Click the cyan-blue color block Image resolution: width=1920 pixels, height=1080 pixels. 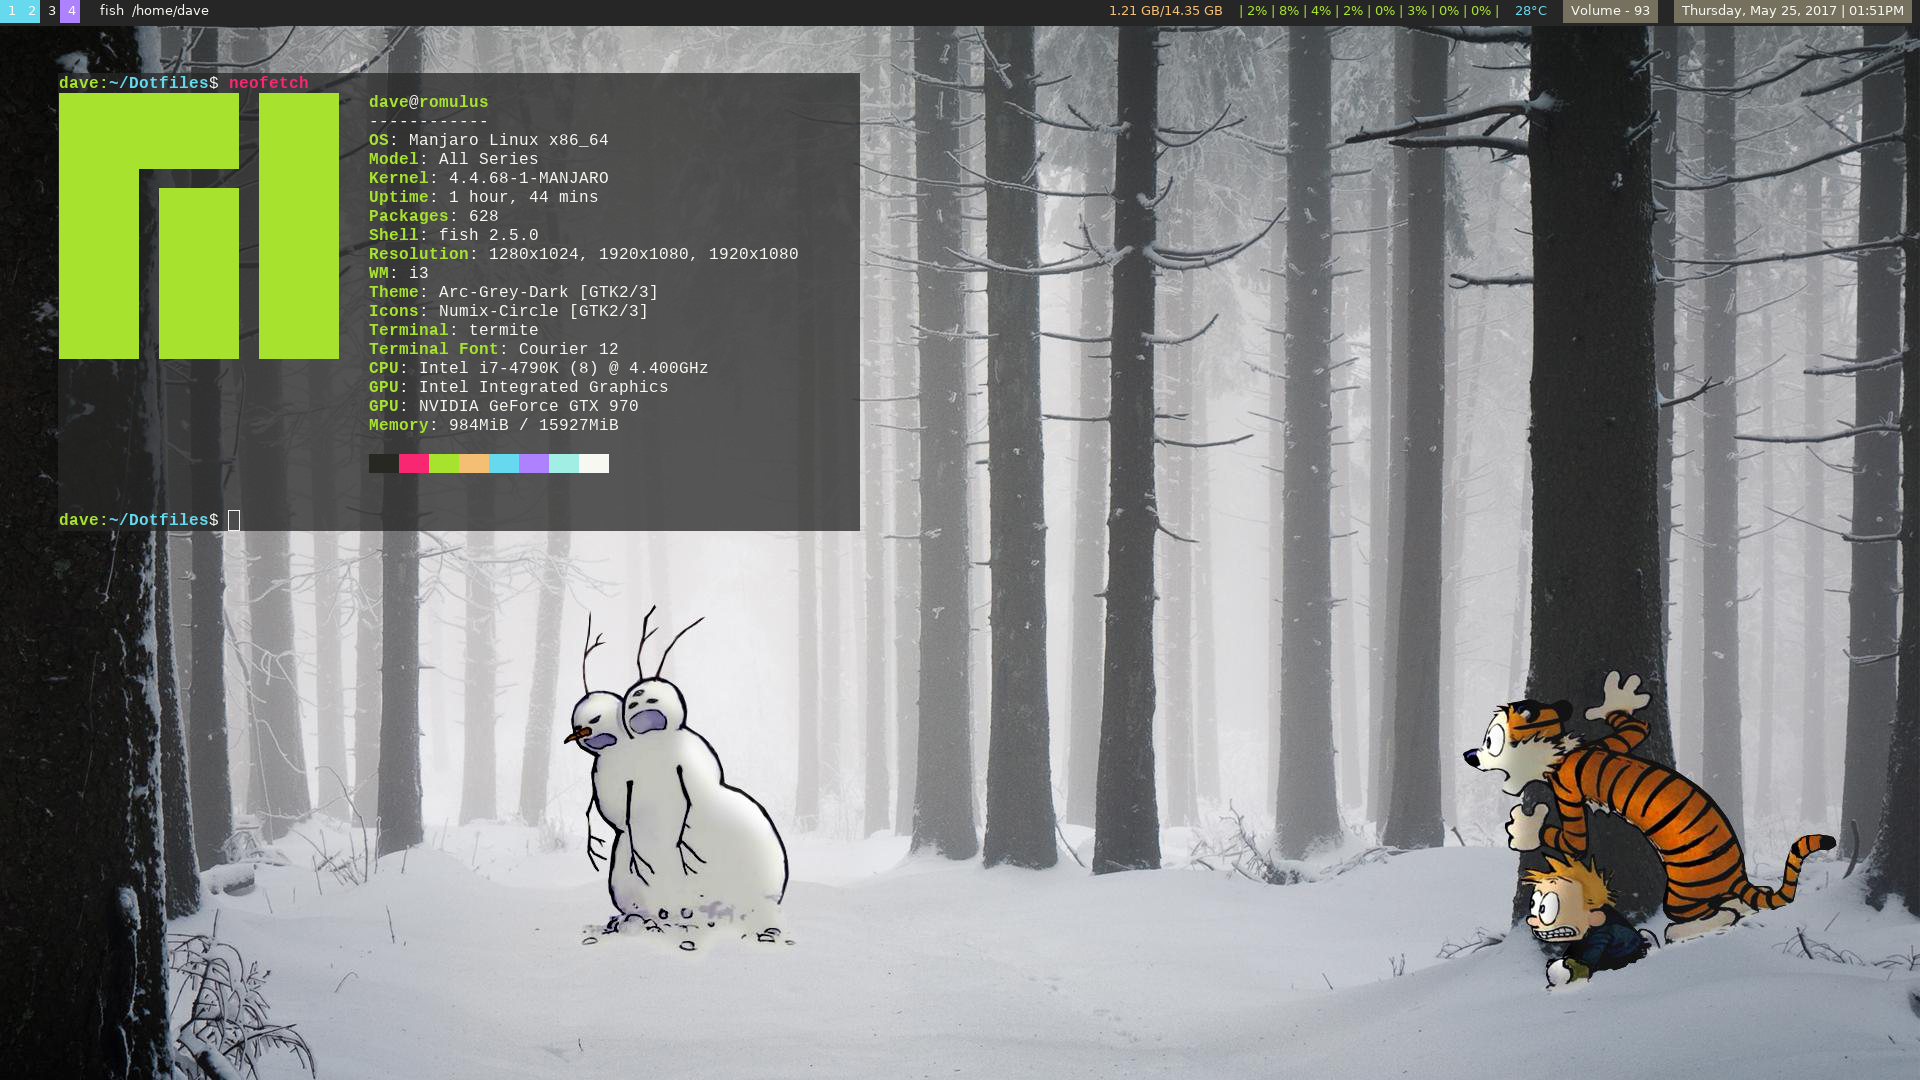[503, 463]
